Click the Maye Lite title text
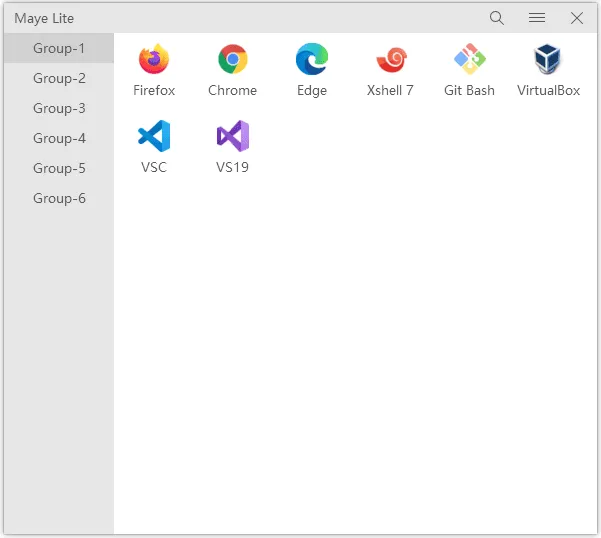This screenshot has height=538, width=601. (x=44, y=18)
